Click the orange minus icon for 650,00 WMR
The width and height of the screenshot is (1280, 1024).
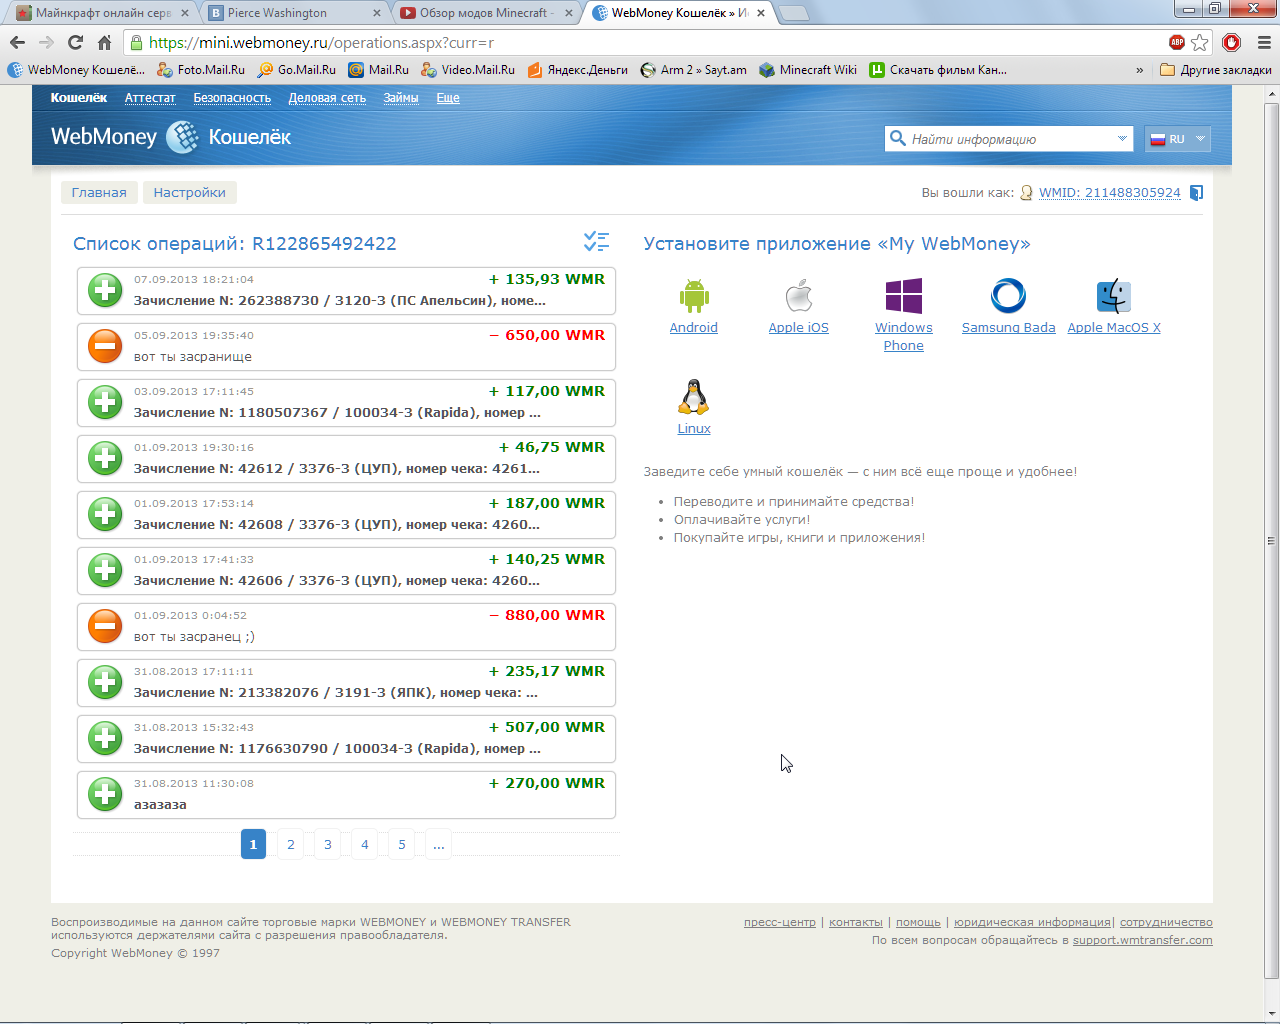point(105,346)
